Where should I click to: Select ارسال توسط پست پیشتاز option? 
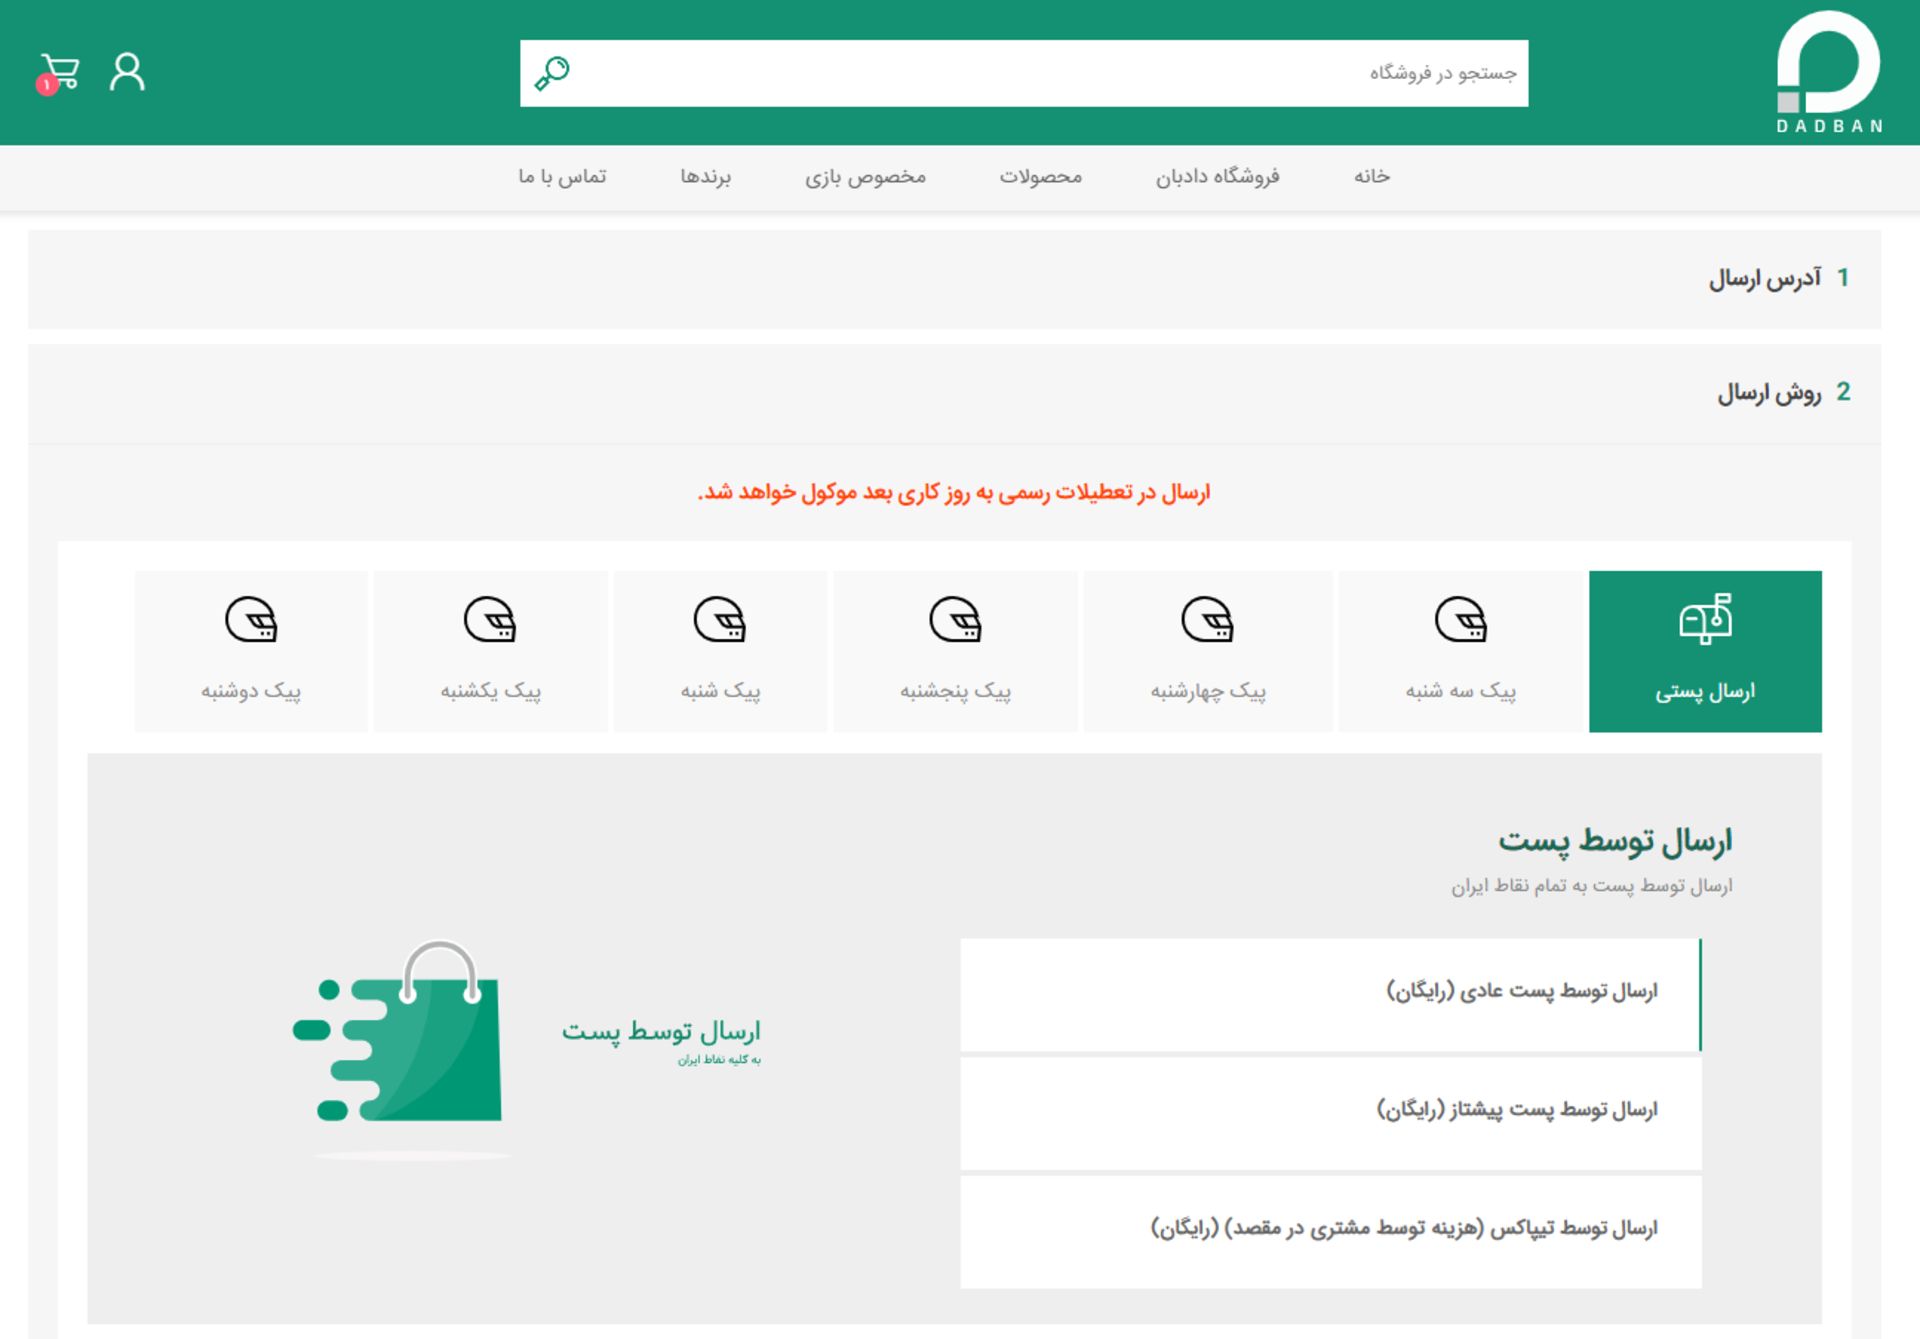1330,1112
